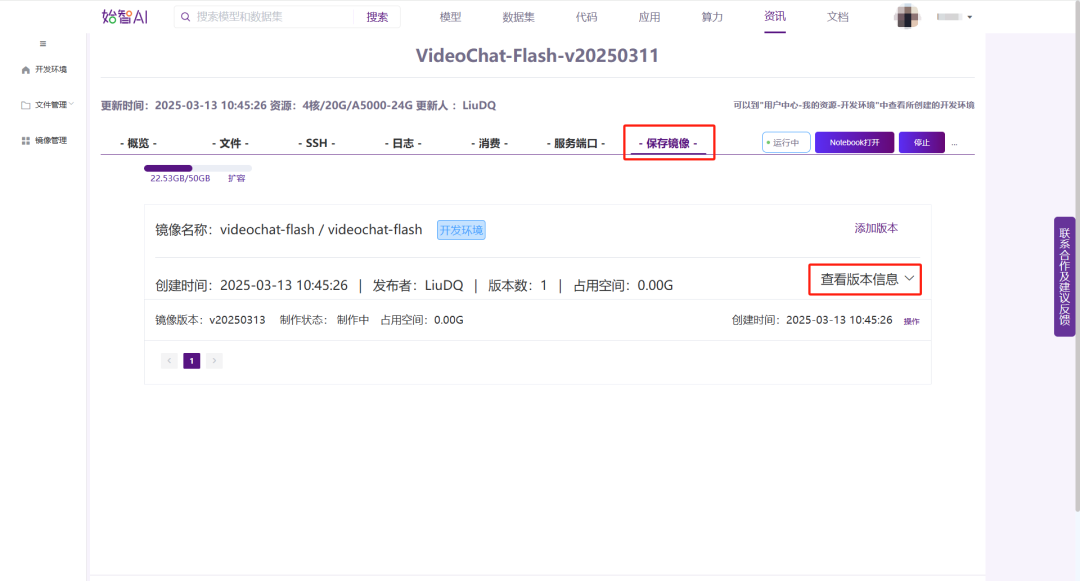The height and width of the screenshot is (581, 1080).
Task: Switch to the 消费 tab
Action: [x=489, y=143]
